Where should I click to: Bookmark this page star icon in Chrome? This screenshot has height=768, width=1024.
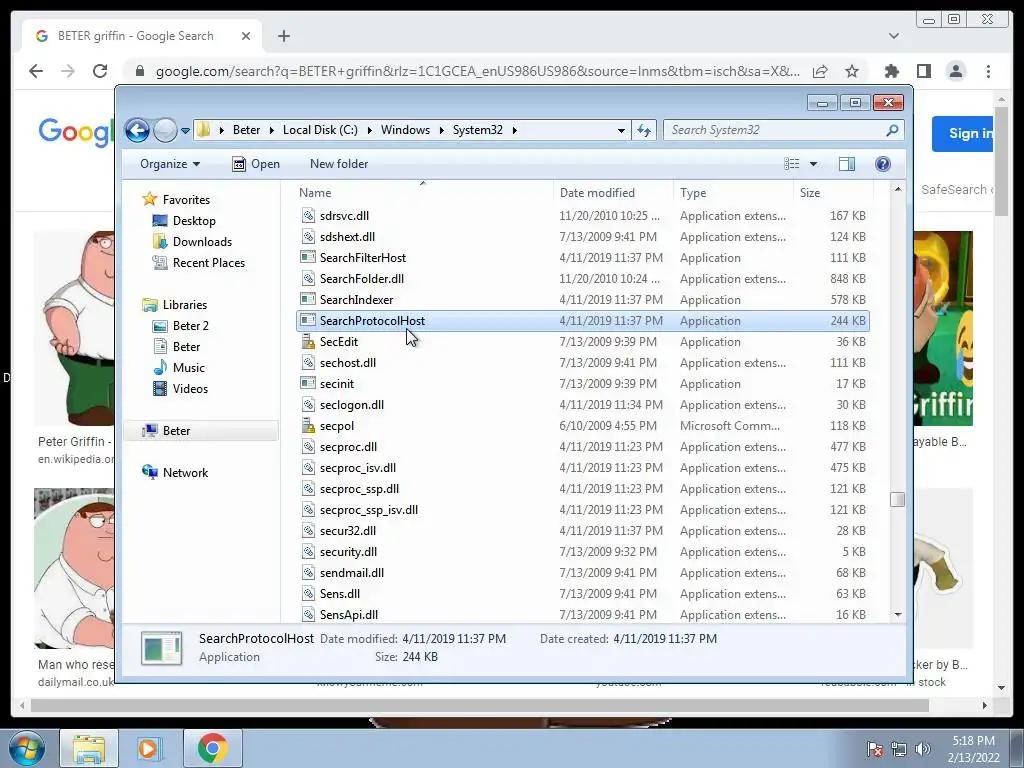click(x=852, y=71)
